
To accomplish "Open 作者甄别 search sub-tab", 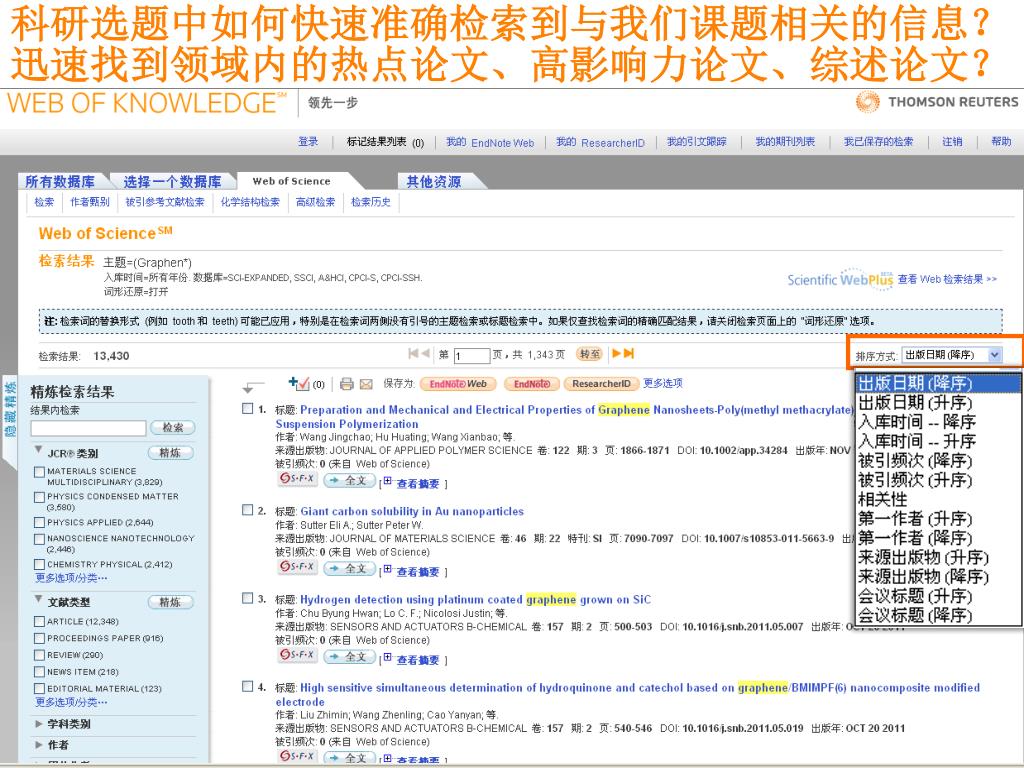I will point(89,202).
